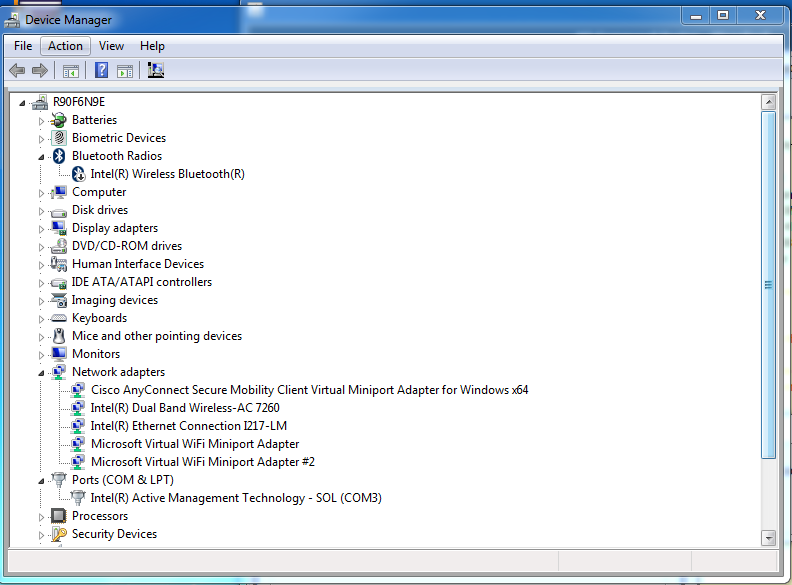
Task: Collapse the Network adapters node
Action: pos(41,373)
